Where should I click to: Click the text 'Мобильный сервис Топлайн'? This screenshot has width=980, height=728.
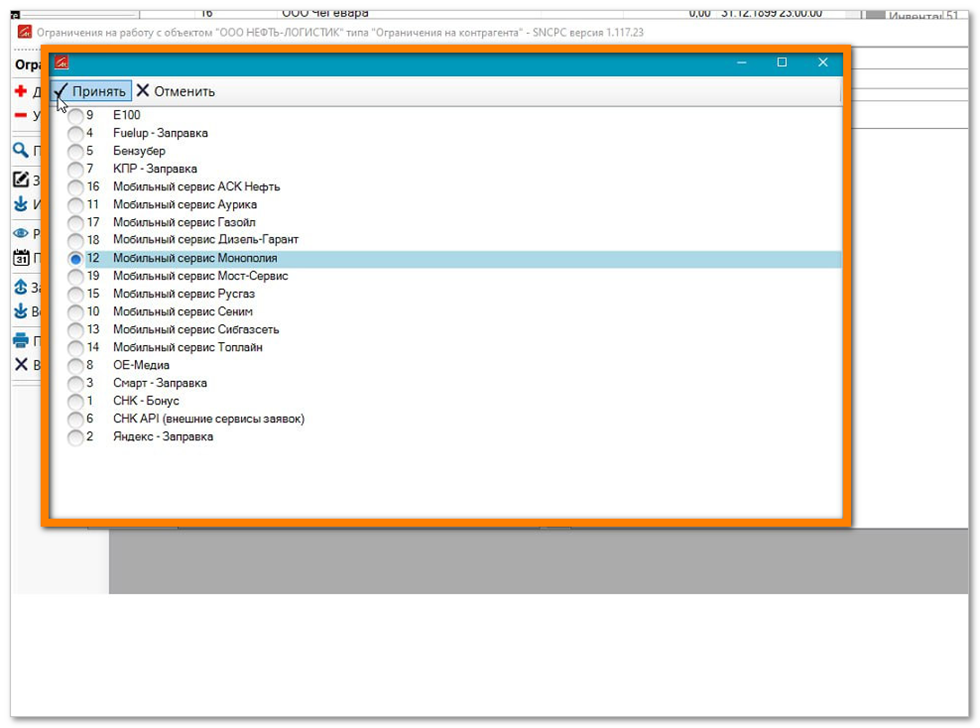[x=188, y=347]
